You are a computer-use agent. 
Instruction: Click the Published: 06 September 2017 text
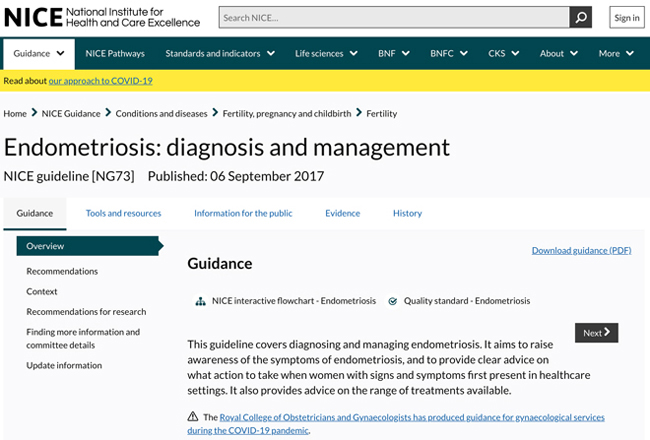(x=236, y=176)
